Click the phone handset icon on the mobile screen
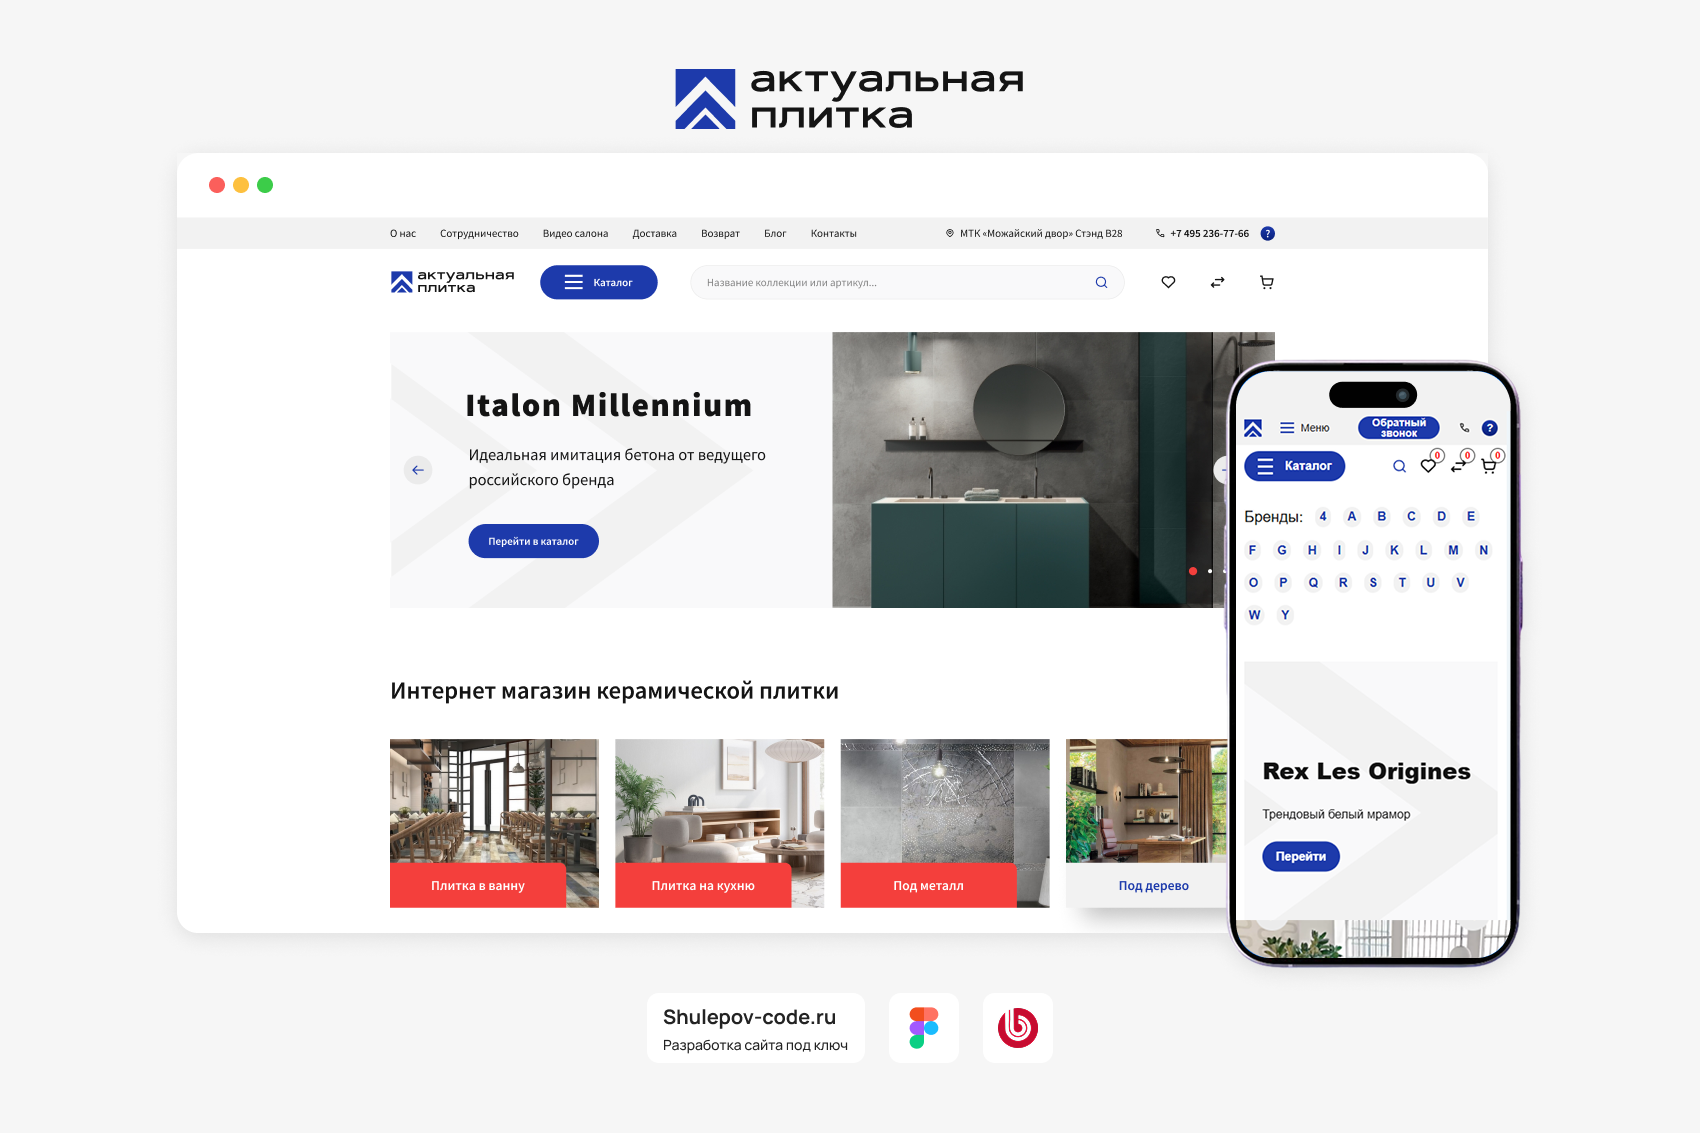The width and height of the screenshot is (1700, 1133). point(1464,428)
